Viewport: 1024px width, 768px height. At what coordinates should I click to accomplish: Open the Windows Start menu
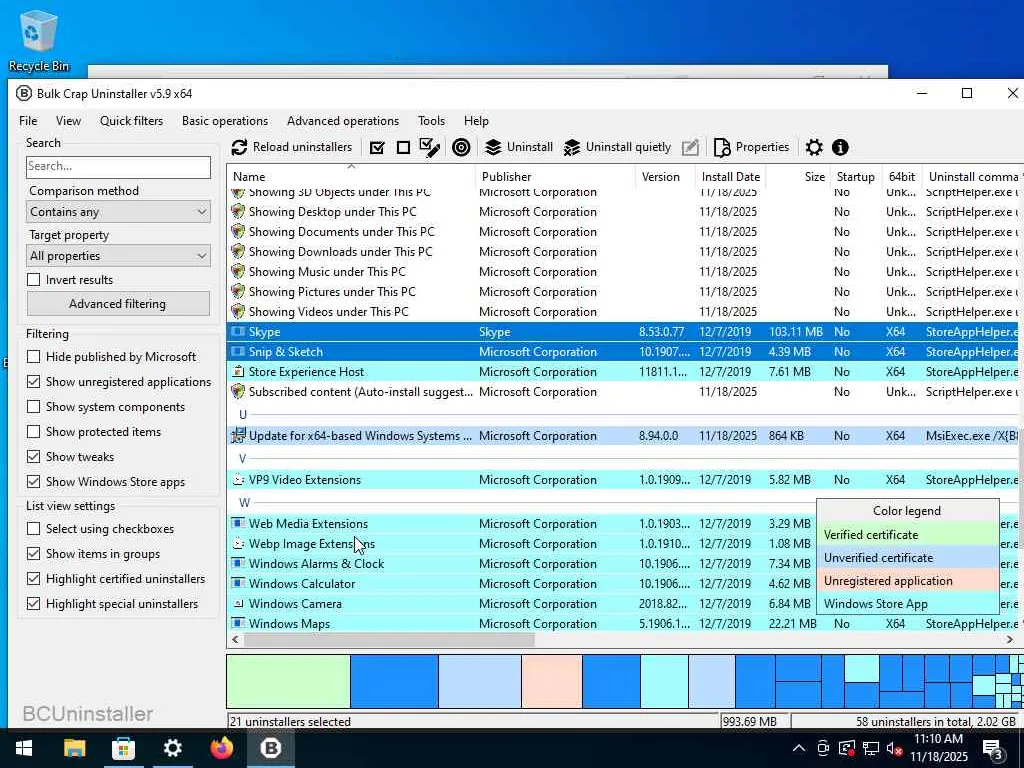[24, 748]
